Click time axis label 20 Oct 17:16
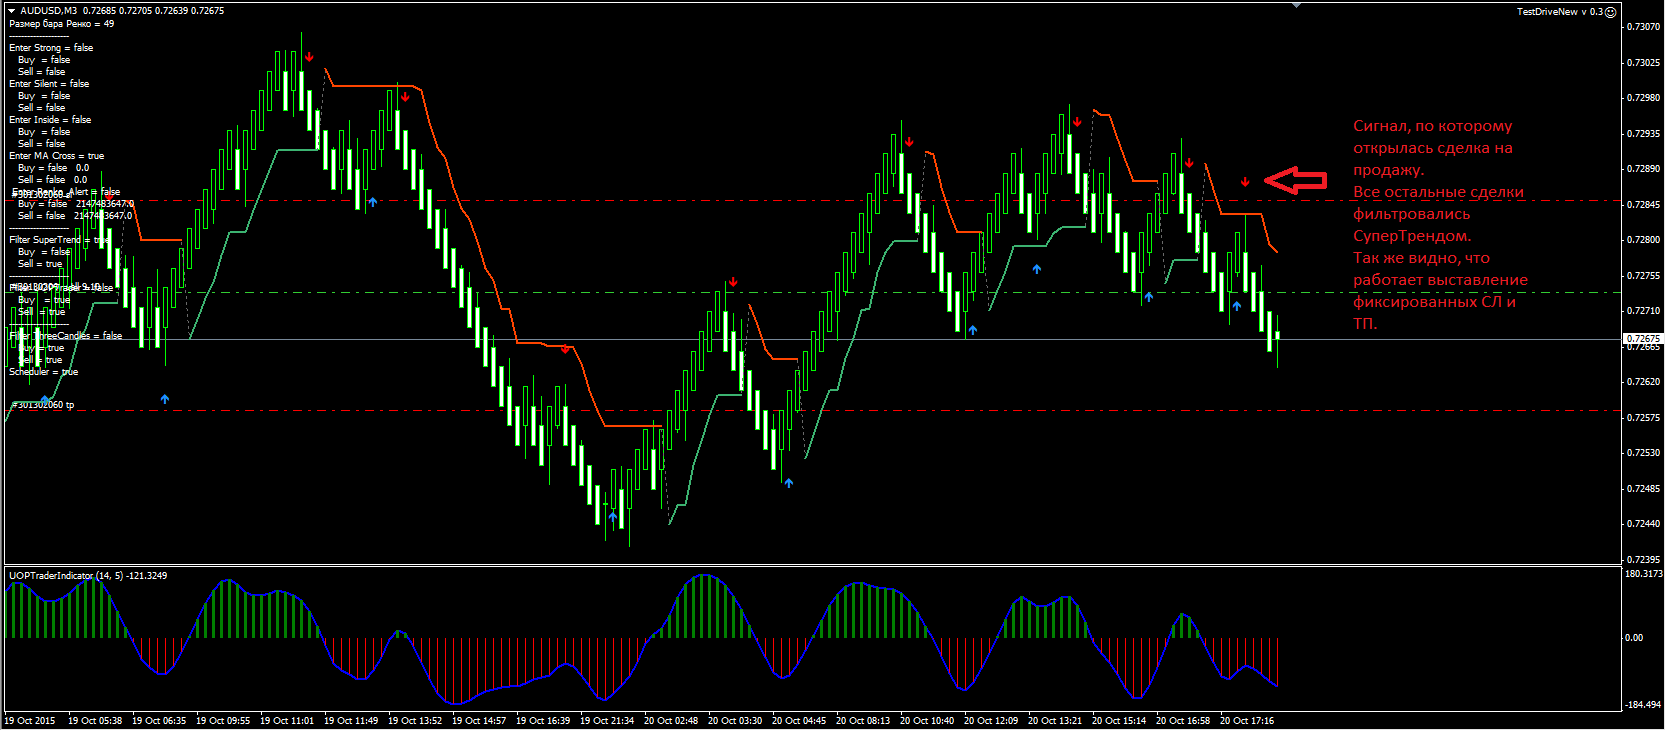The height and width of the screenshot is (731, 1665). (1247, 721)
